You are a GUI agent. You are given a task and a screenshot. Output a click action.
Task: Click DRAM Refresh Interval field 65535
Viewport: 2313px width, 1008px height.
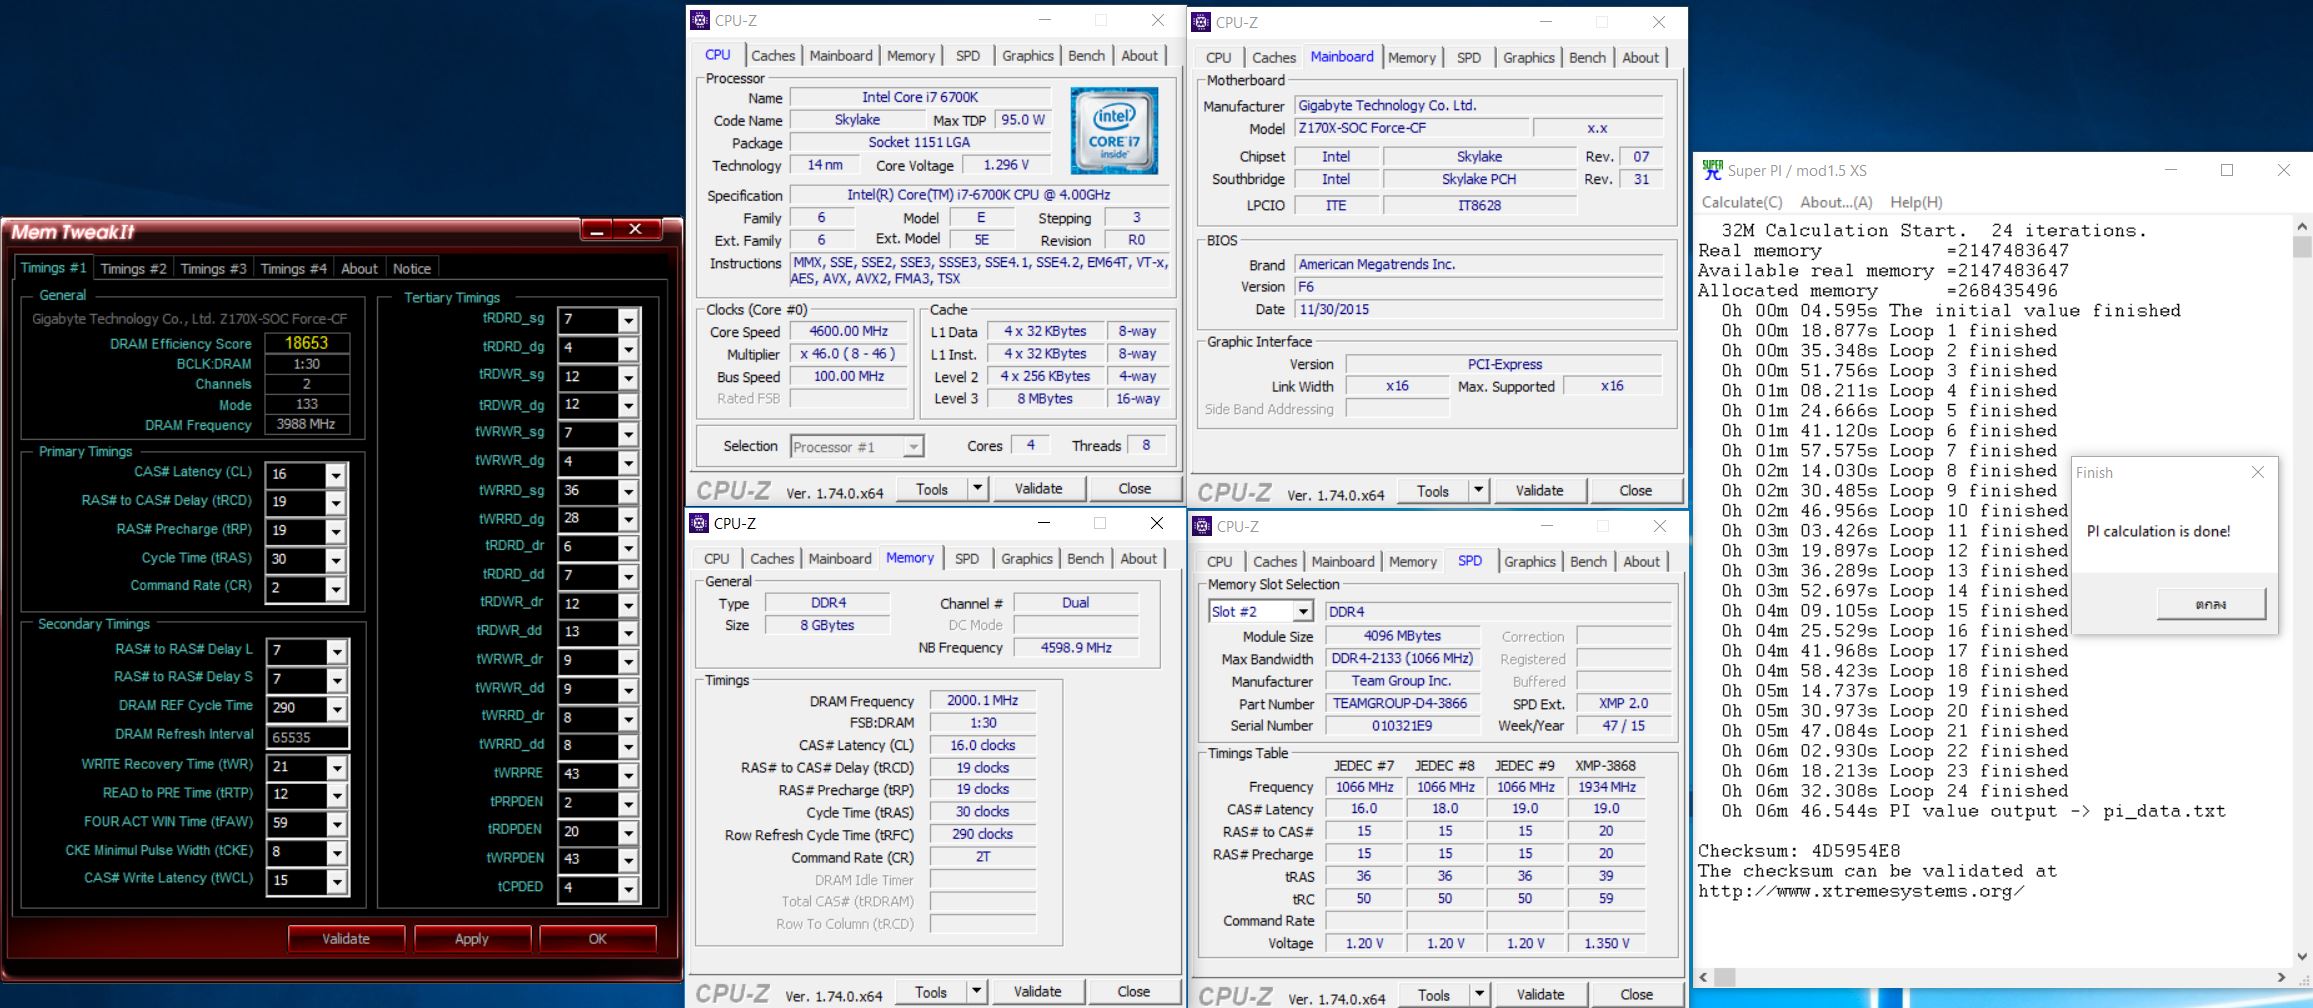307,737
